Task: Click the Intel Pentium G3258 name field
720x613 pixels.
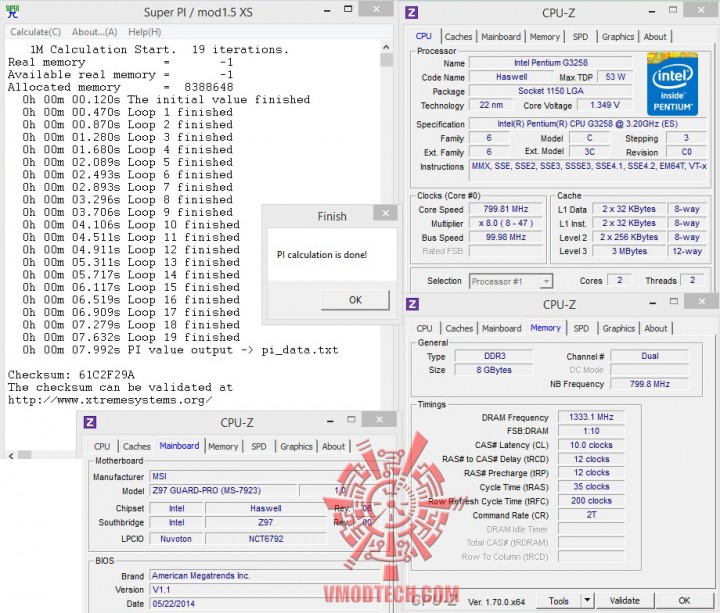Action: coord(551,62)
